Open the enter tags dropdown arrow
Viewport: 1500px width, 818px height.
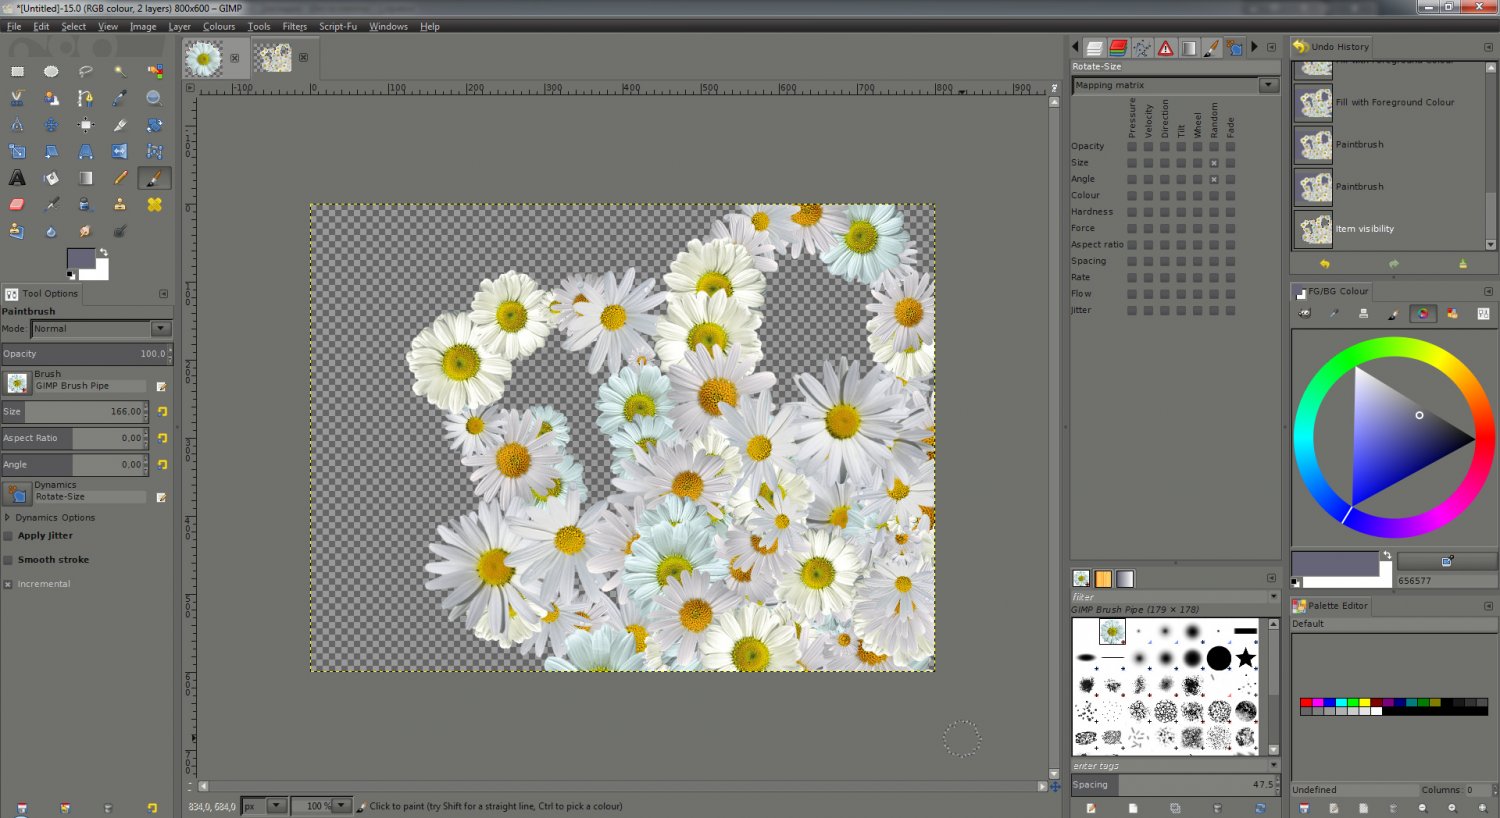pos(1274,766)
